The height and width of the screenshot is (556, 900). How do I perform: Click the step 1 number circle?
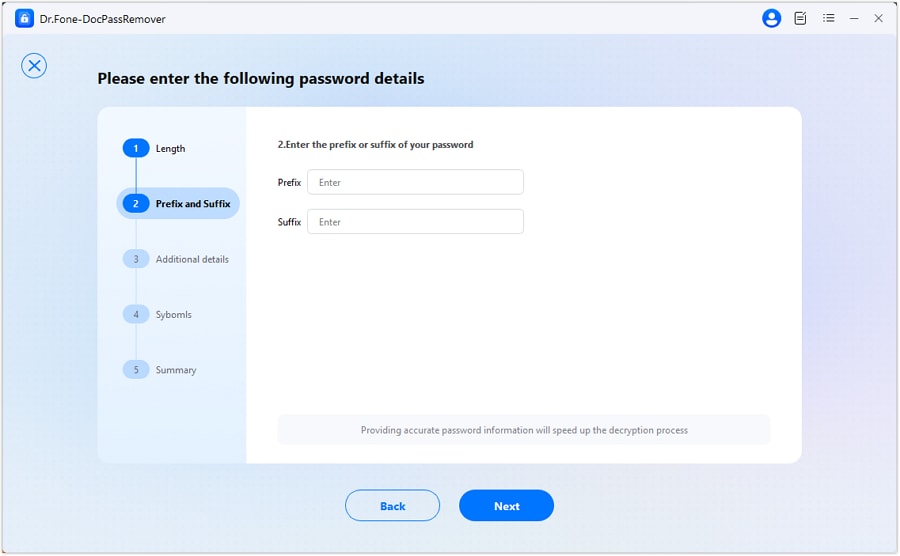(135, 149)
